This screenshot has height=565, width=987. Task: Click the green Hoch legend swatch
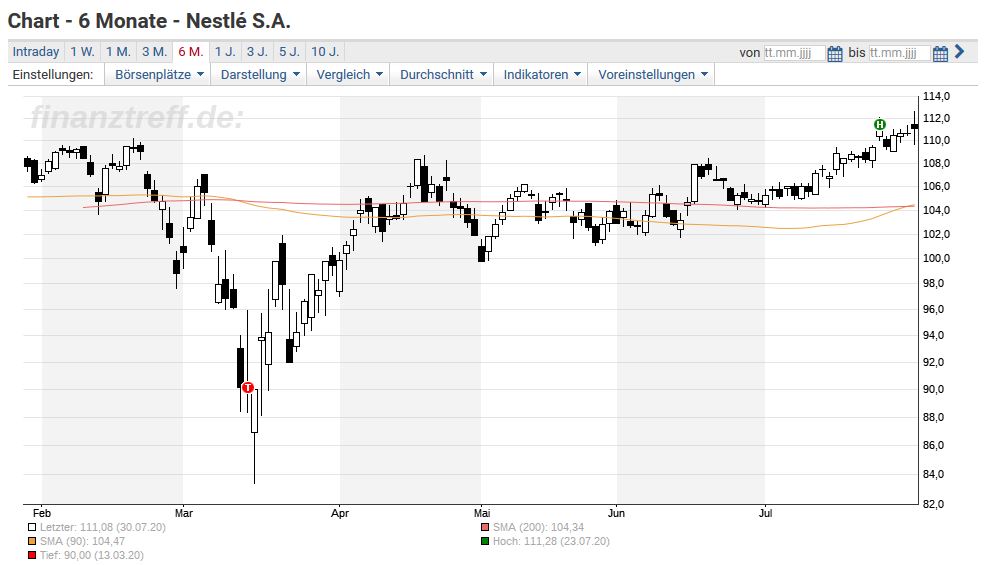485,541
